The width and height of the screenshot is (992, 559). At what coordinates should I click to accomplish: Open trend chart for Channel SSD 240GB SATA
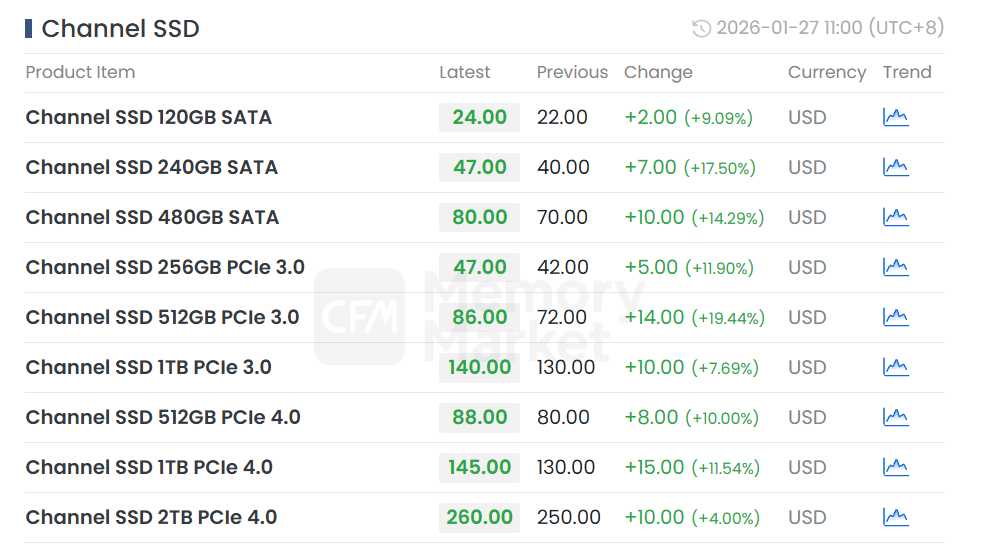[895, 167]
